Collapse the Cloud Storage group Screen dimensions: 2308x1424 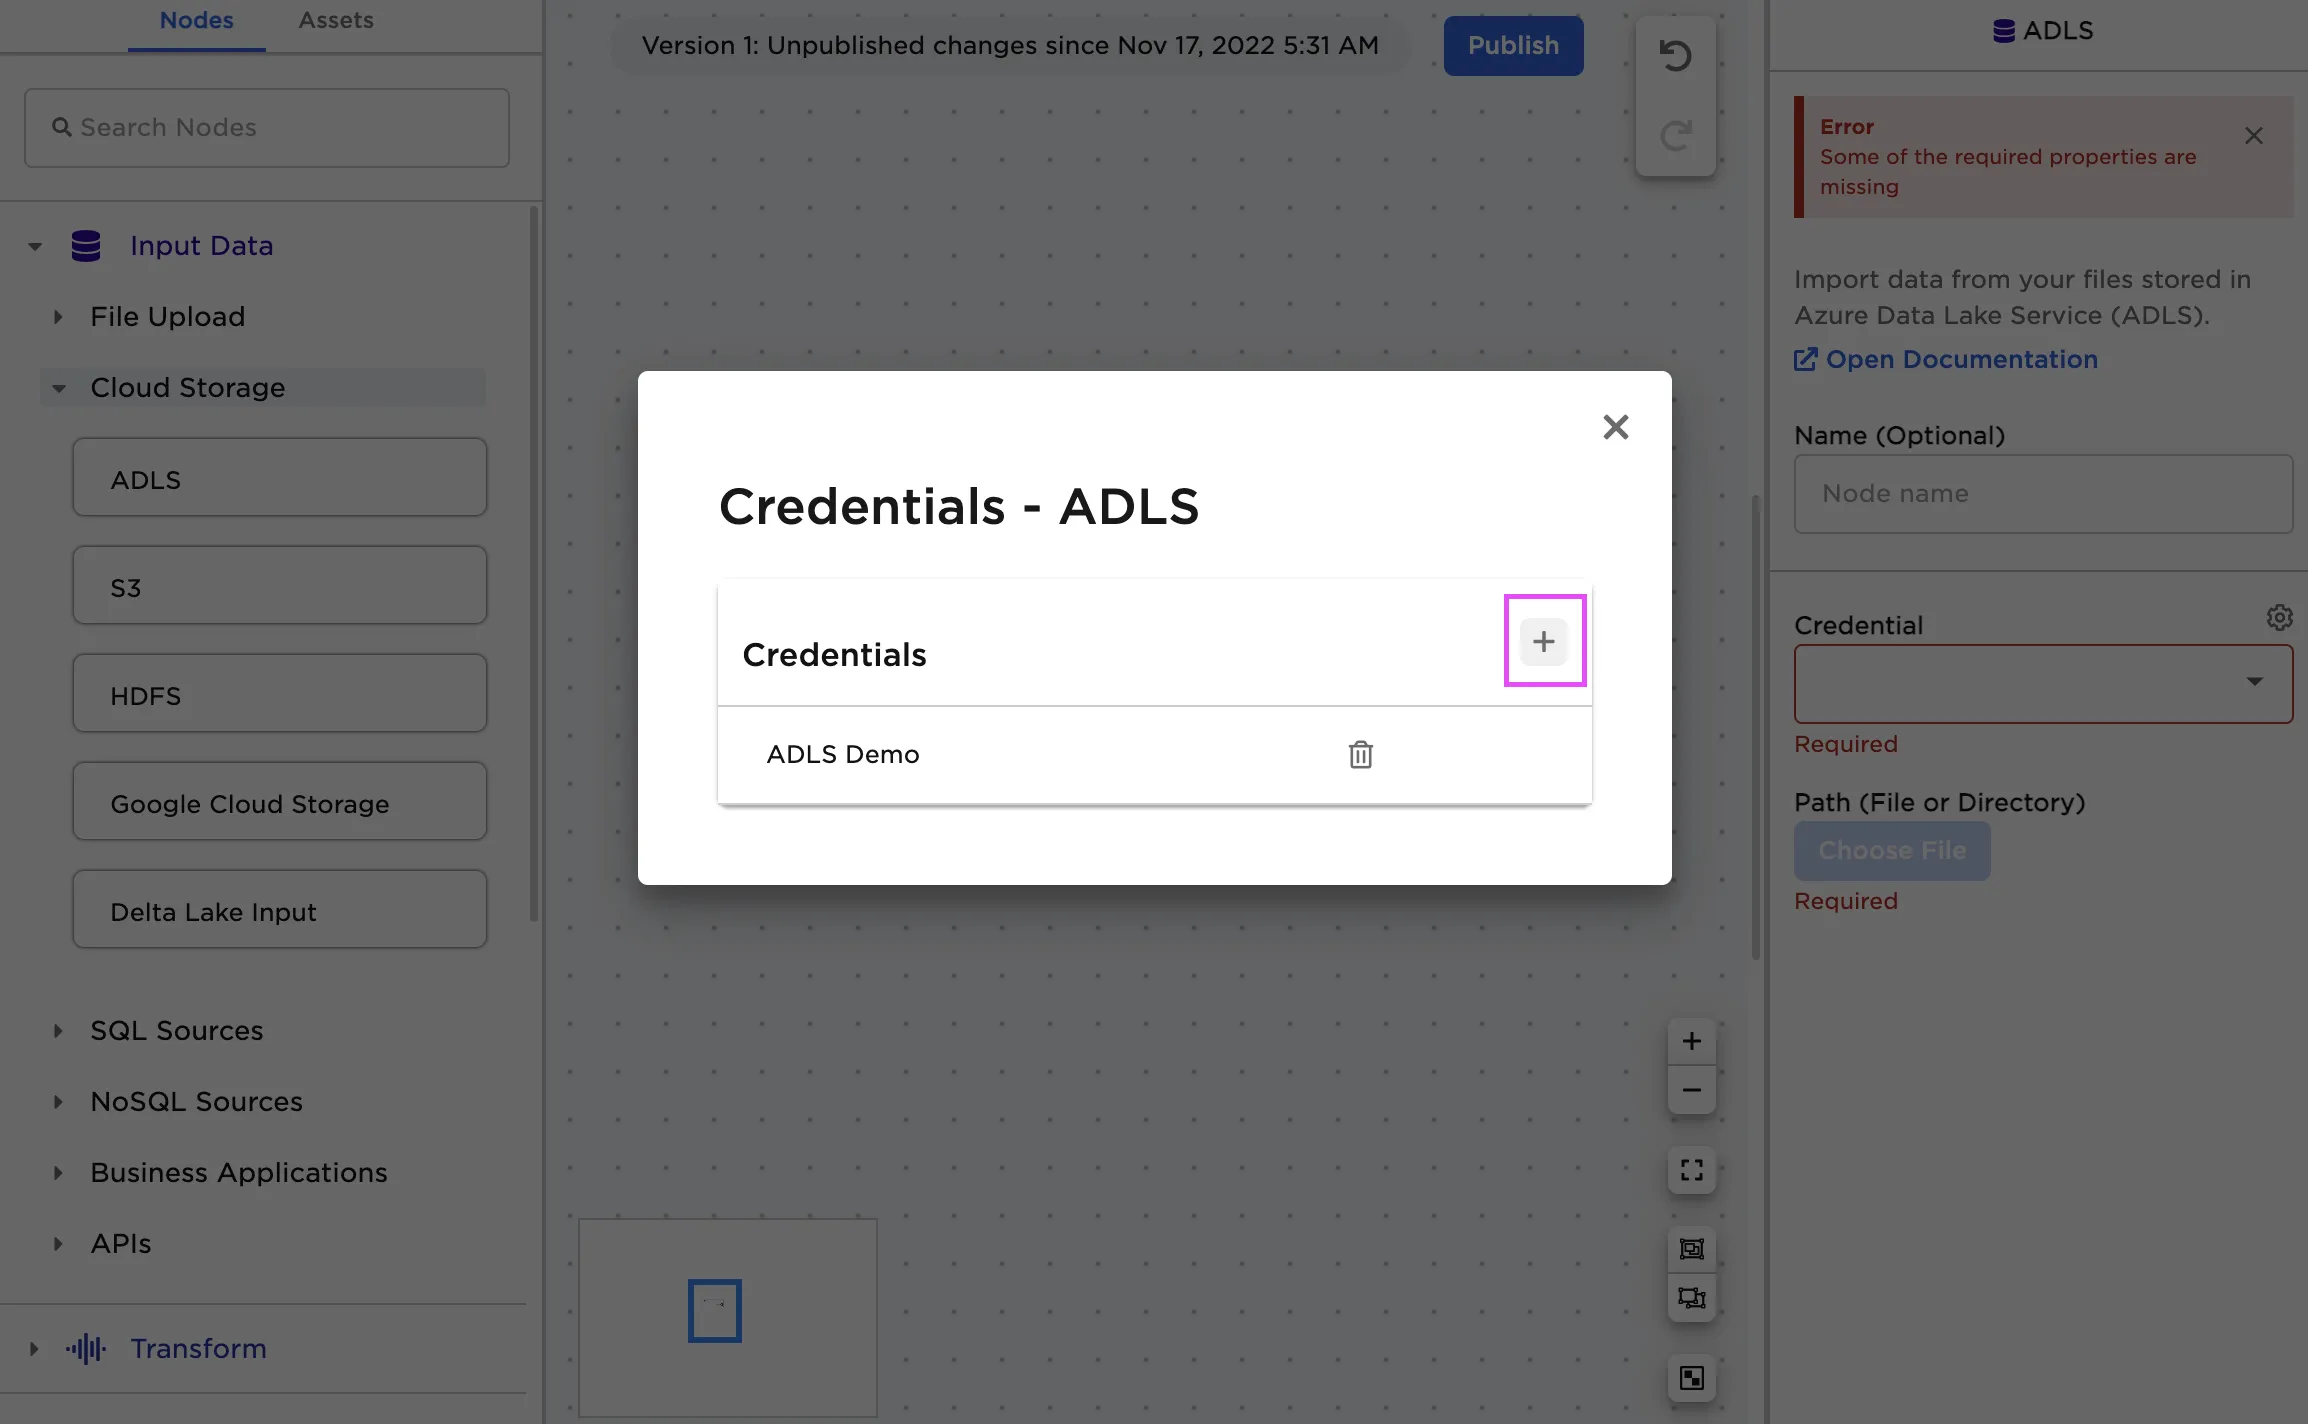59,388
